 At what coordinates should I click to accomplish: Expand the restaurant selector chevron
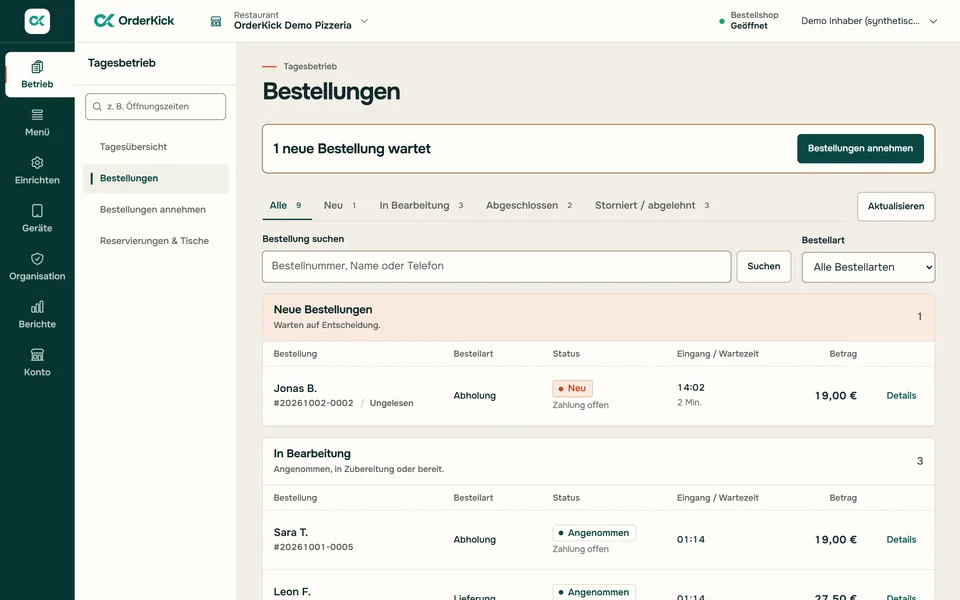pyautogui.click(x=364, y=21)
